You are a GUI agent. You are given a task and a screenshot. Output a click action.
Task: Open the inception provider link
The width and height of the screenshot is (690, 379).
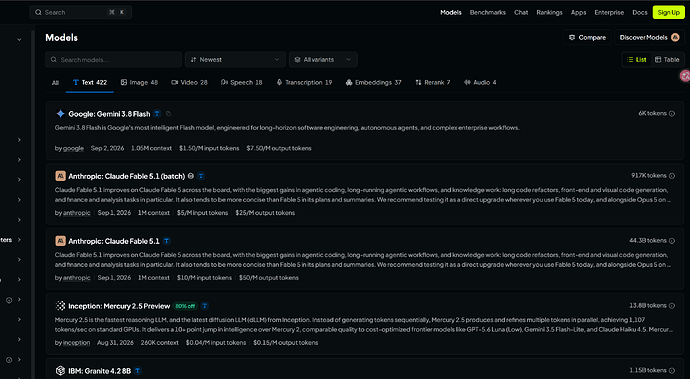(77, 343)
